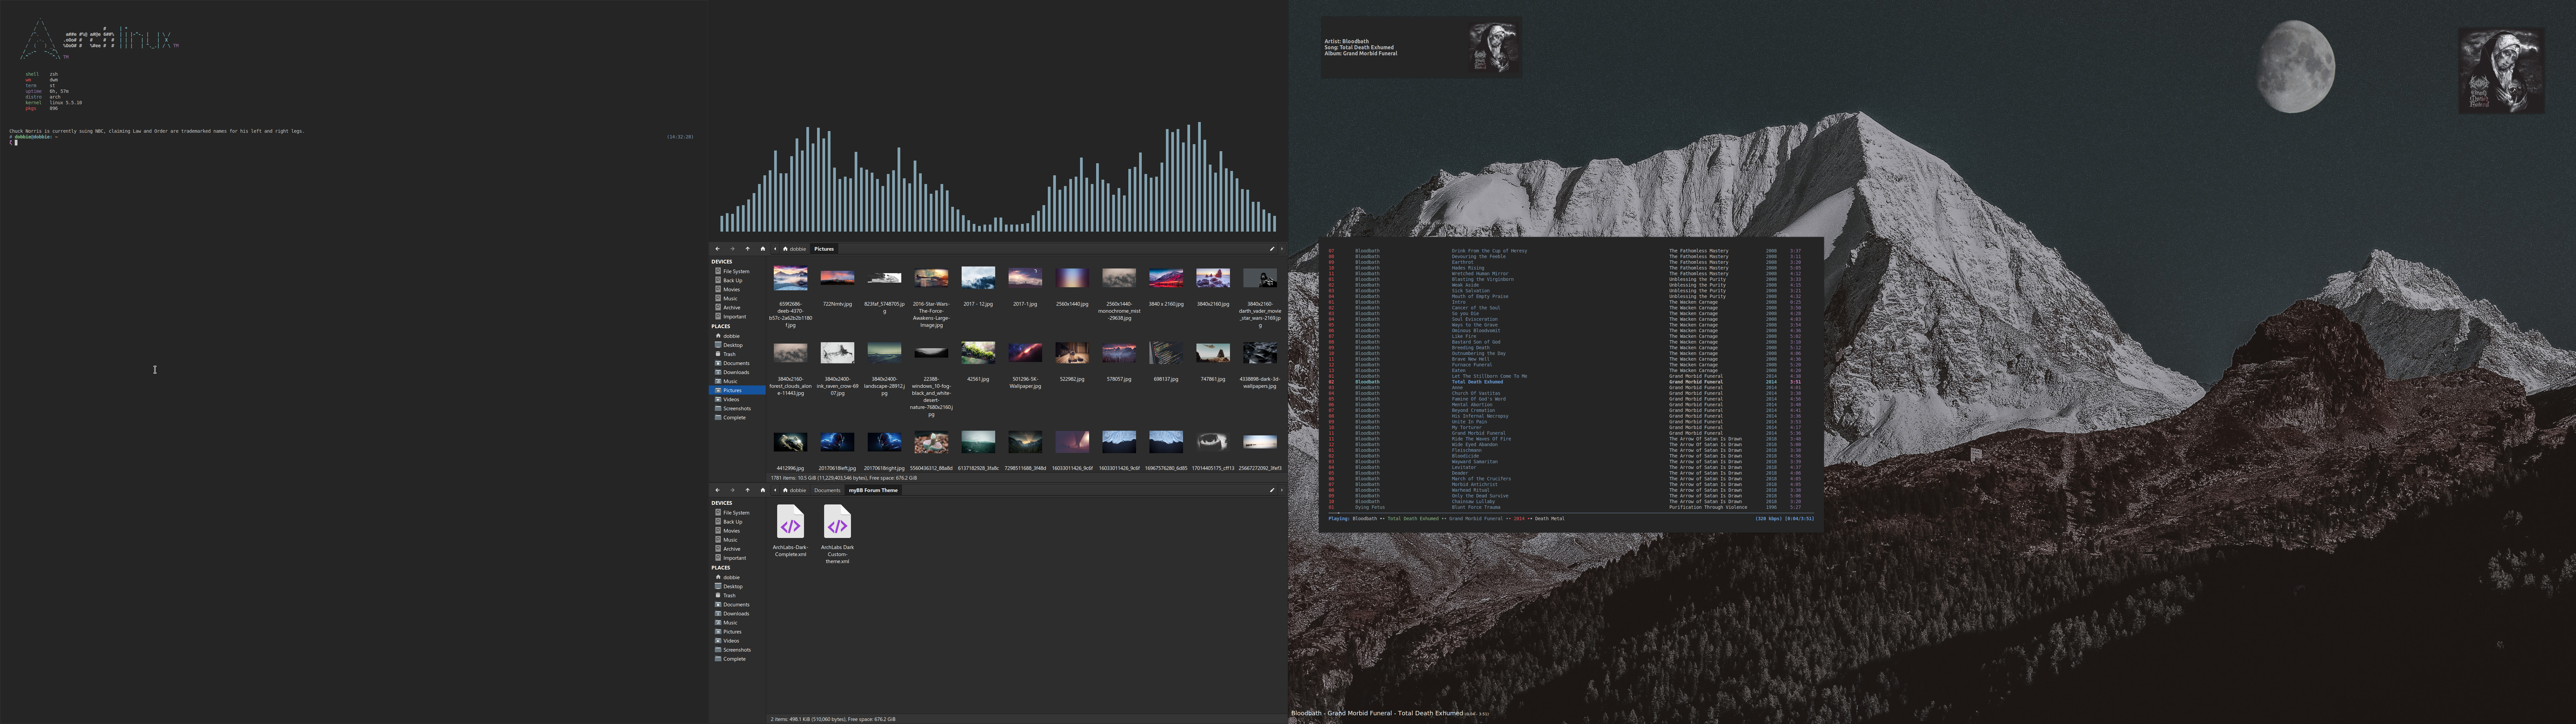Click the audio visualizer bars window
Screen dimensions: 2576x724
[x=998, y=177]
